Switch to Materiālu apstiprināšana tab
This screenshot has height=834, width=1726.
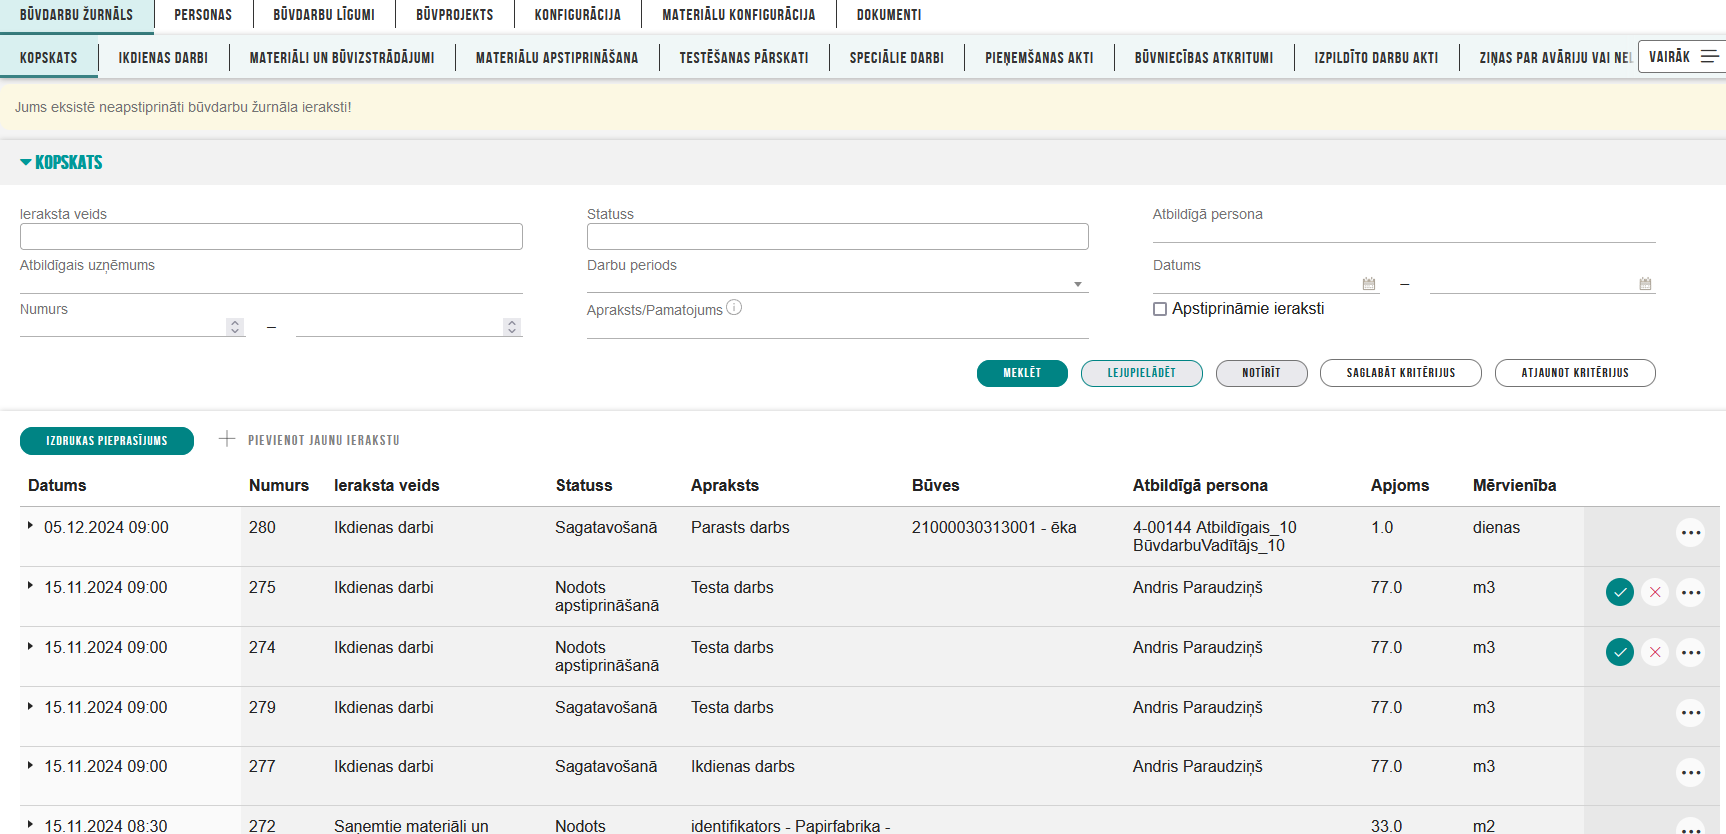click(x=557, y=58)
